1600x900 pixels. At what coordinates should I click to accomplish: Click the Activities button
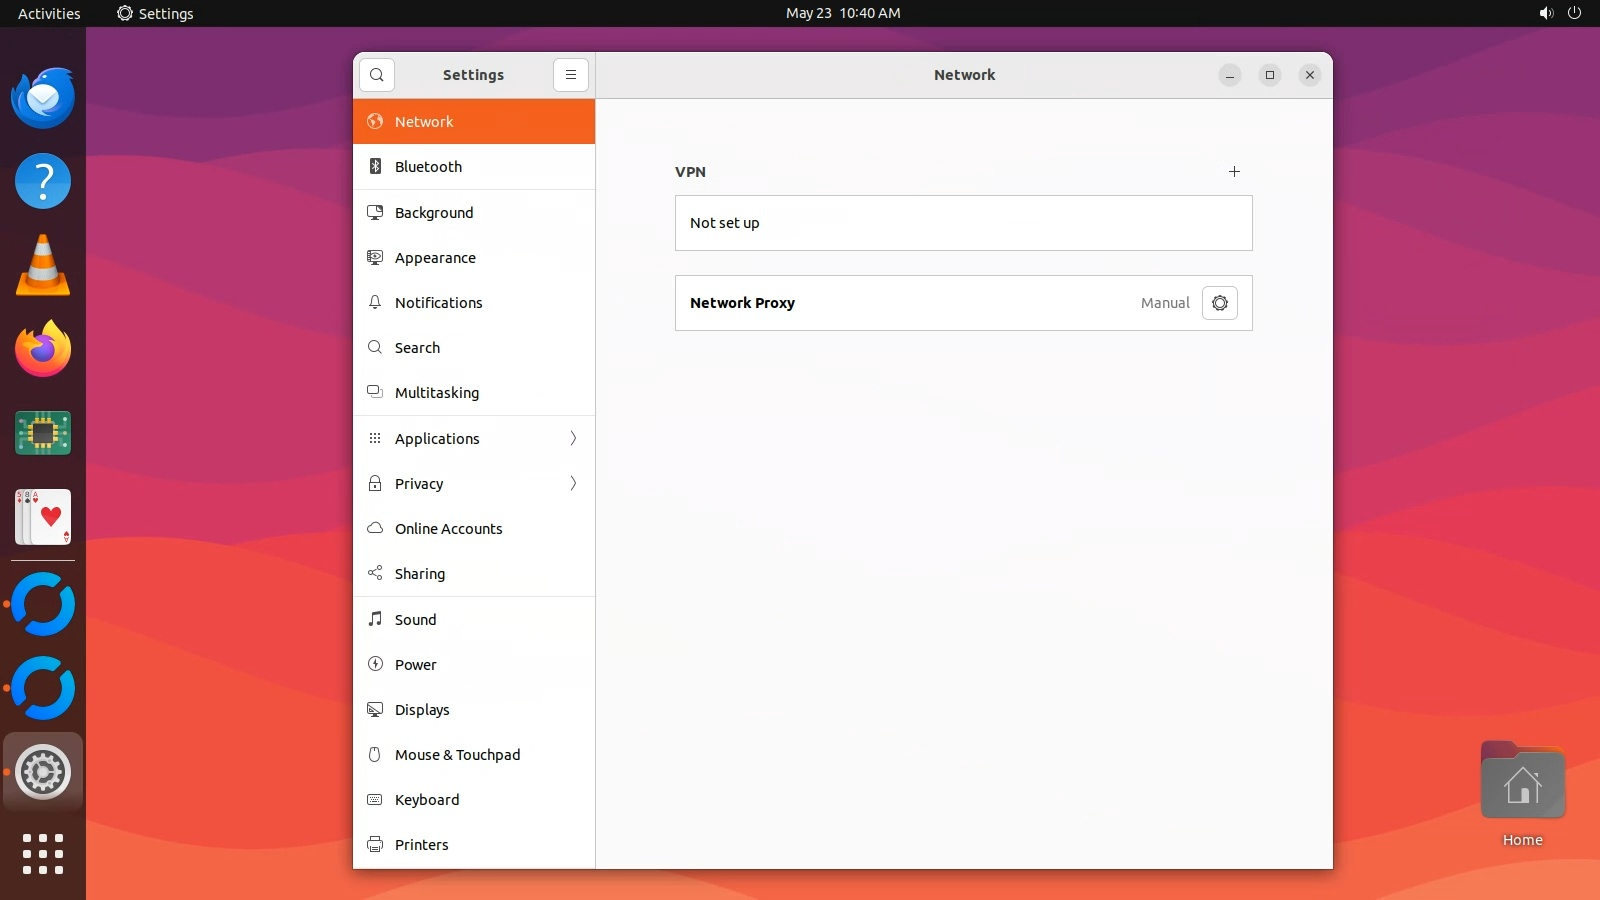[x=49, y=13]
